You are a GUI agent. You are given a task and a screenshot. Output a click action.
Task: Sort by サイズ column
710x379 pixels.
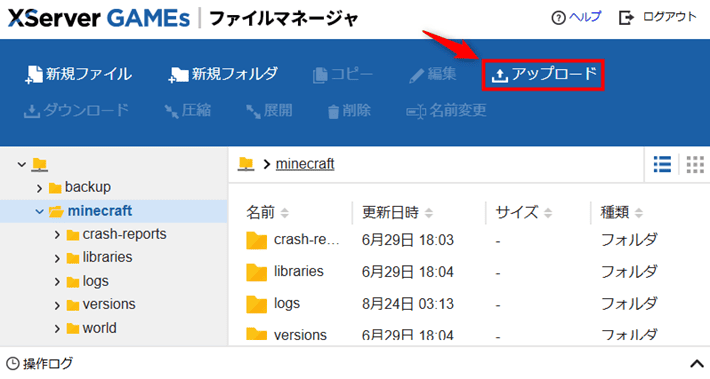click(523, 212)
